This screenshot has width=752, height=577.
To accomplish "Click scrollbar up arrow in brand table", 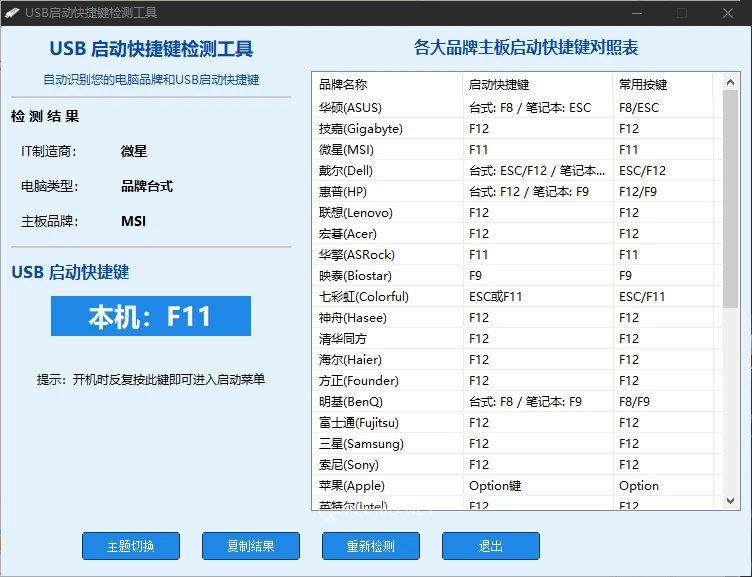I will point(730,82).
